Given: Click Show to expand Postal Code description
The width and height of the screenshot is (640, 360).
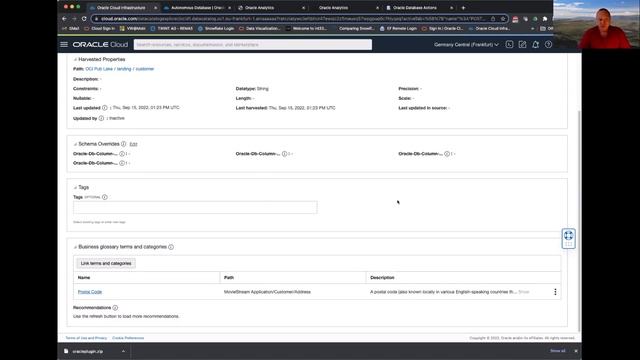Looking at the screenshot, I should 524,292.
